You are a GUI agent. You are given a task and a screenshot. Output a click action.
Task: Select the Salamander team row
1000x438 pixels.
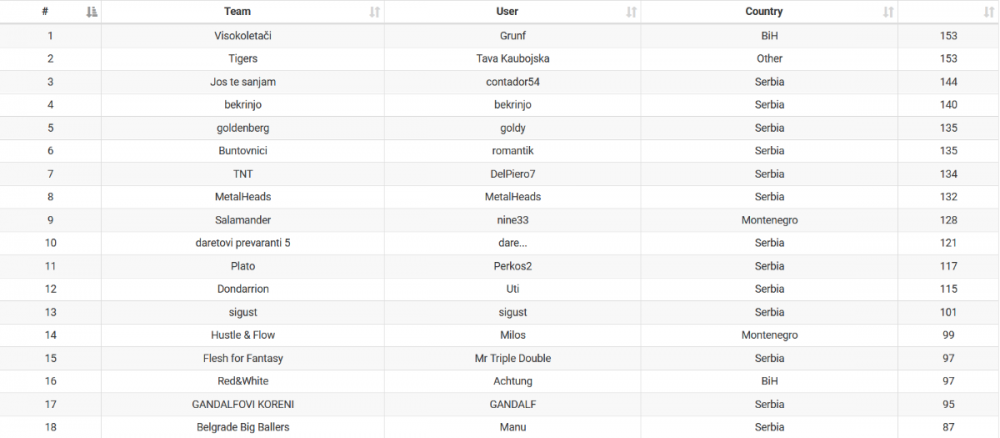[243, 220]
